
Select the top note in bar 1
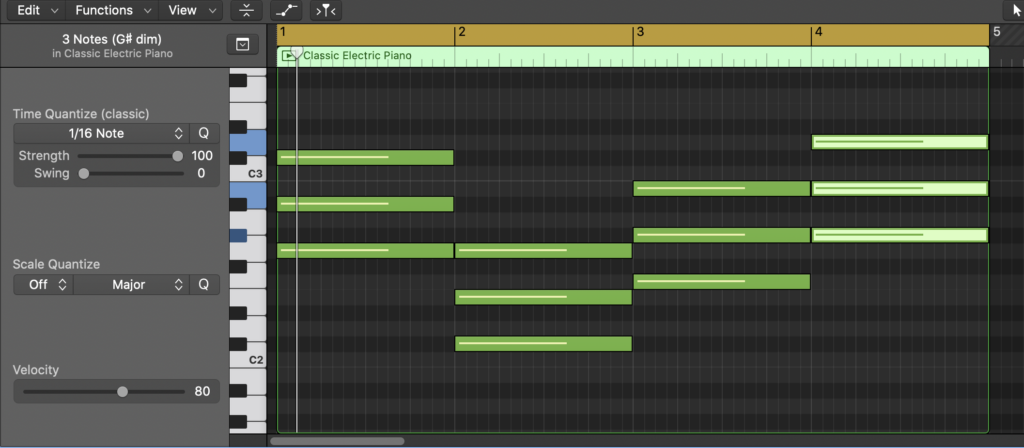365,157
